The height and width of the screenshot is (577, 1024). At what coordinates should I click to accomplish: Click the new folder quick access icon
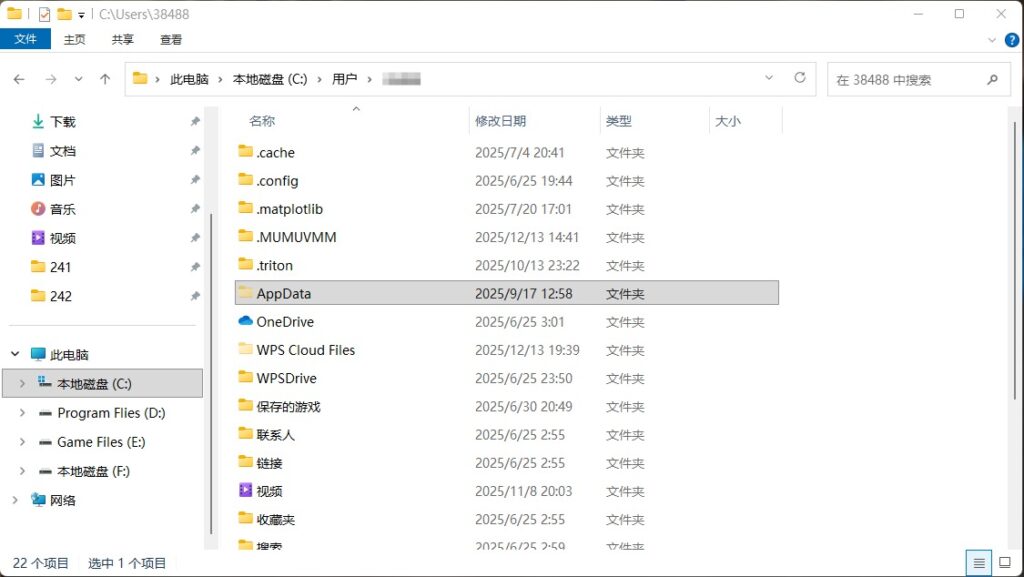tap(64, 14)
